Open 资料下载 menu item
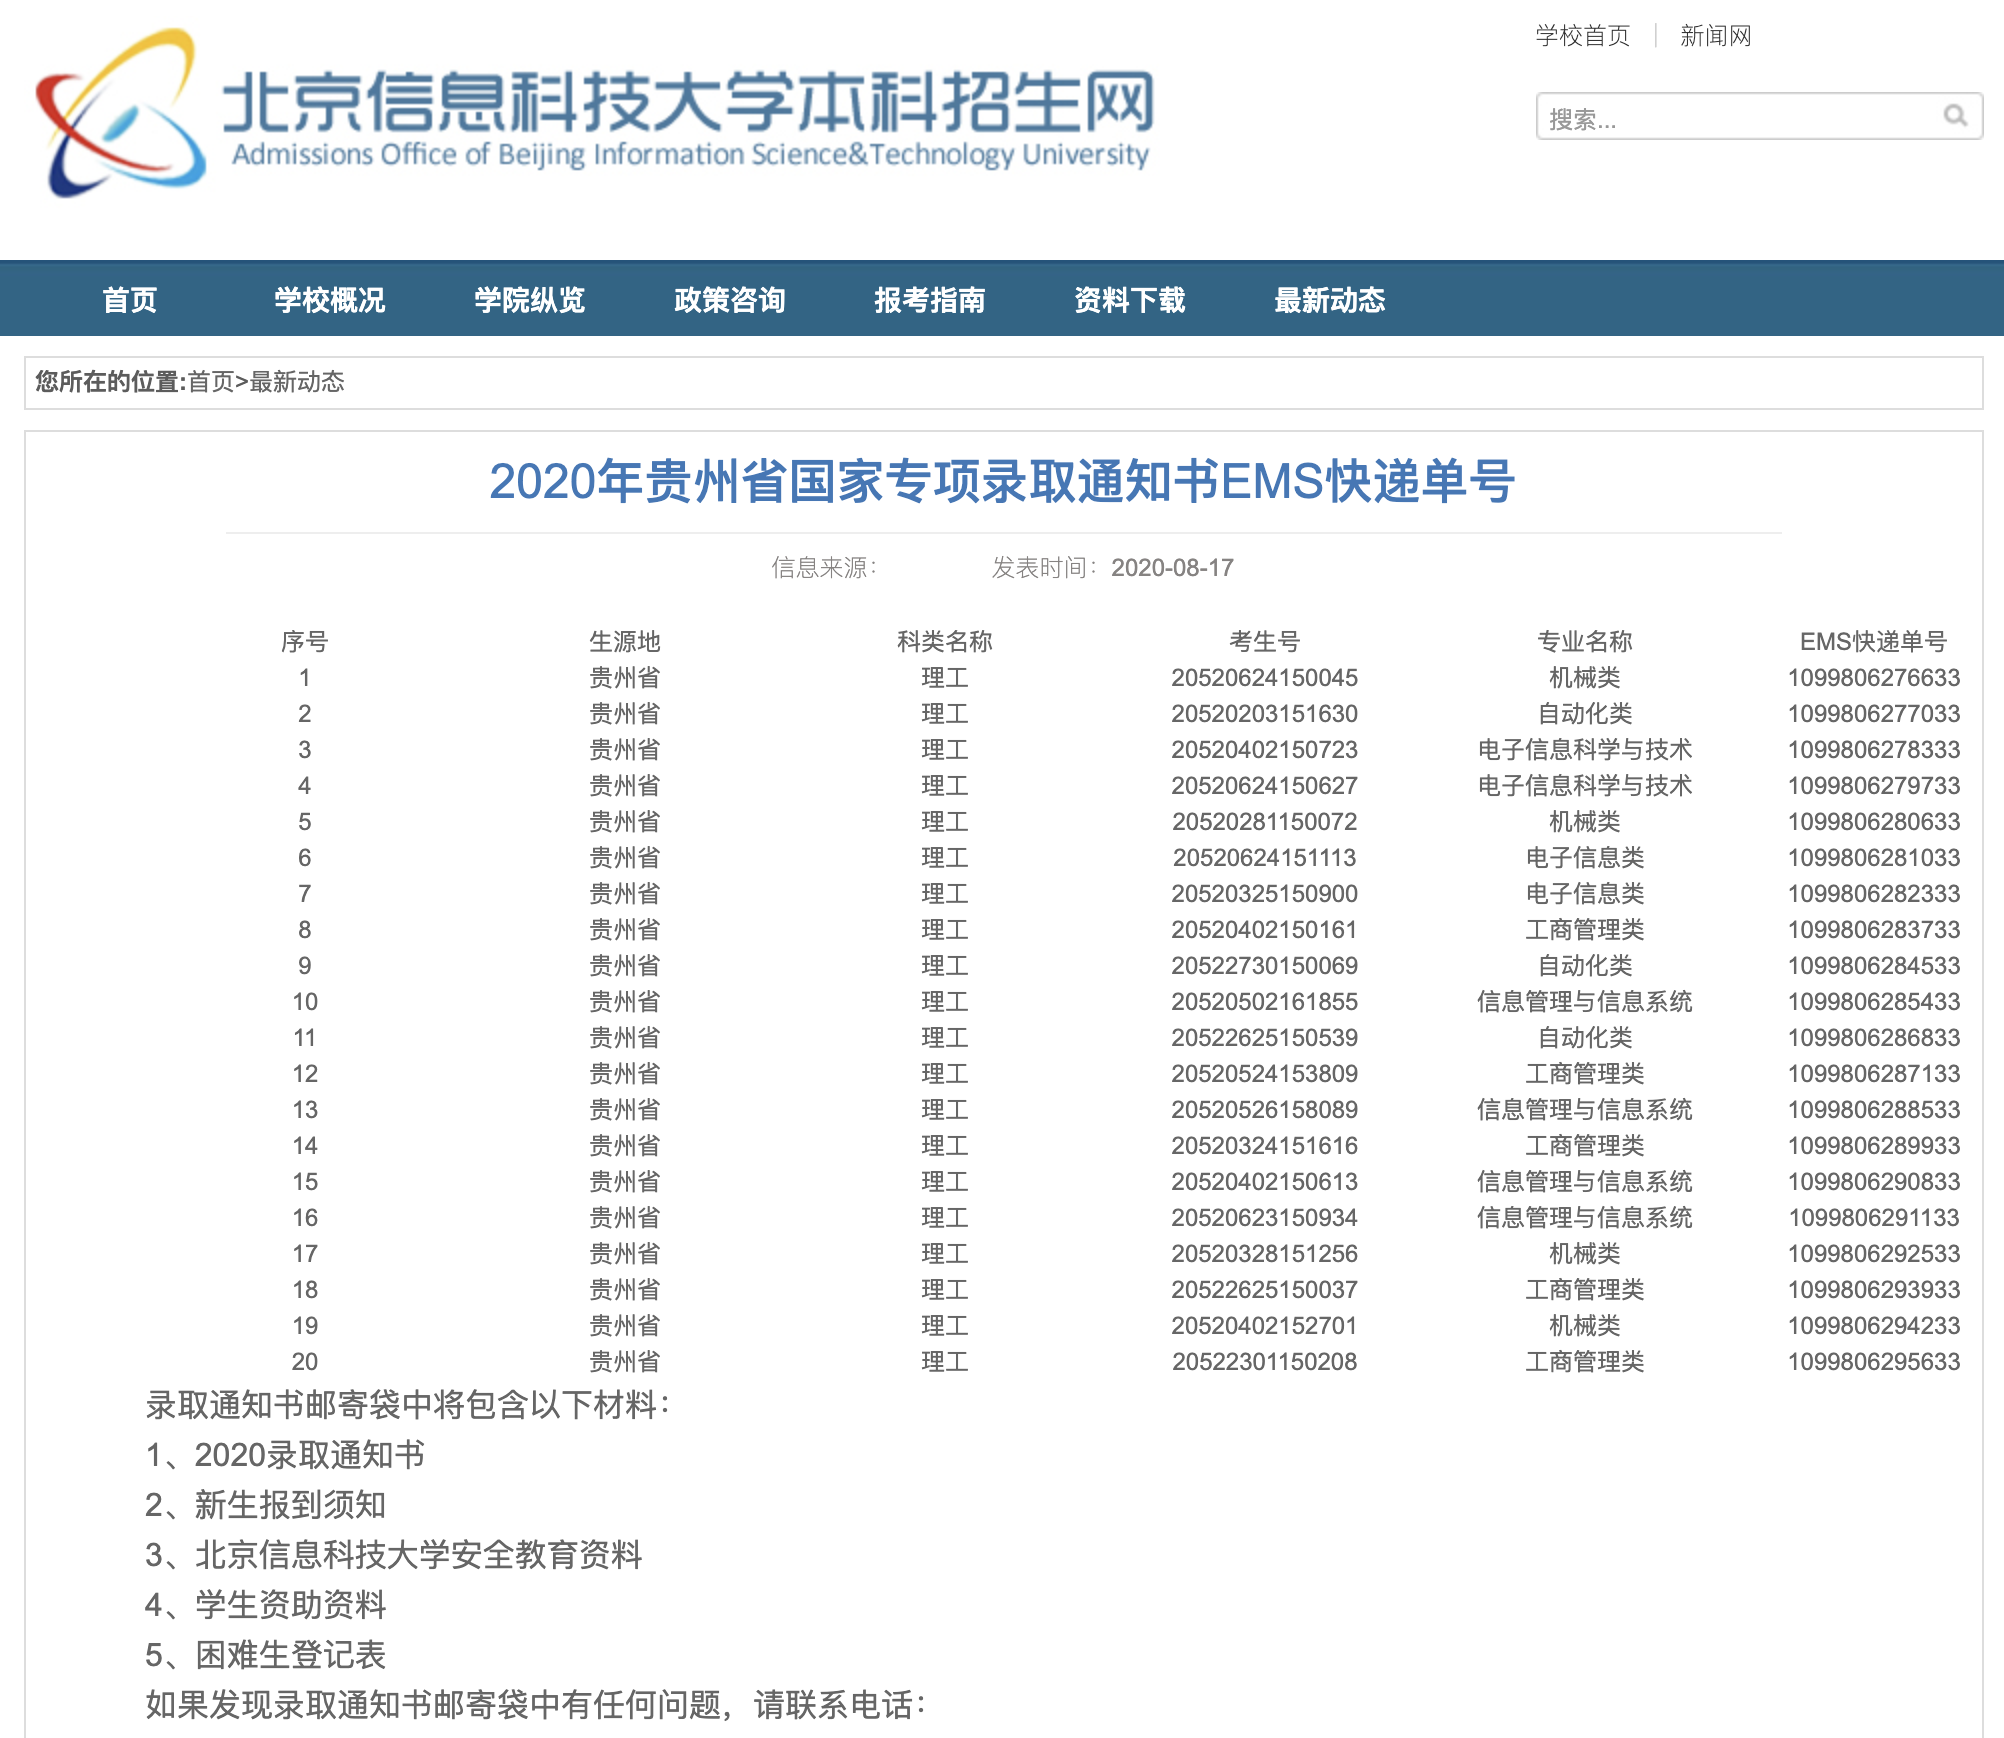This screenshot has height=1738, width=2004. point(1130,299)
